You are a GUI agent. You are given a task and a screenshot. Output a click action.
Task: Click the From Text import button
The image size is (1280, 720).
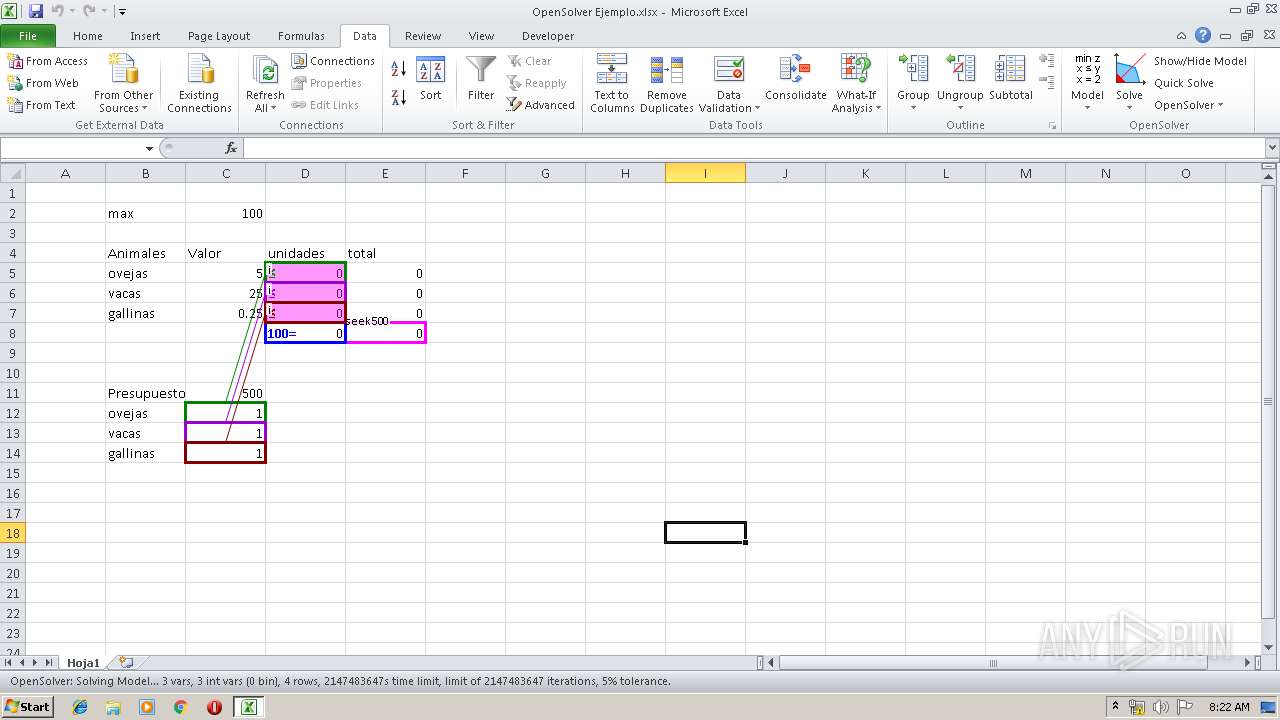pyautogui.click(x=42, y=105)
